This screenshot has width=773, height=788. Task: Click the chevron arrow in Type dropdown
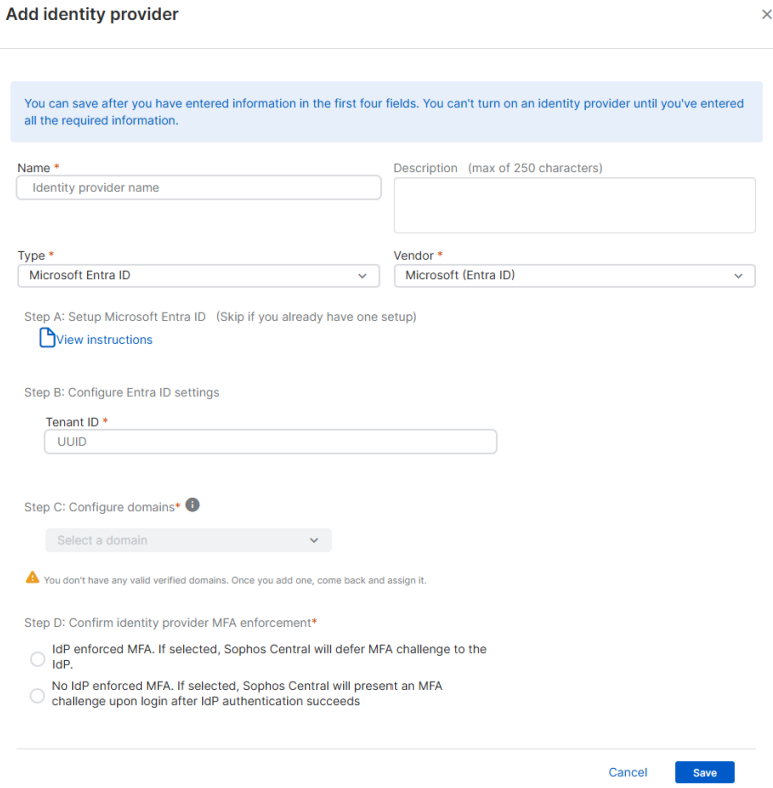tap(362, 275)
